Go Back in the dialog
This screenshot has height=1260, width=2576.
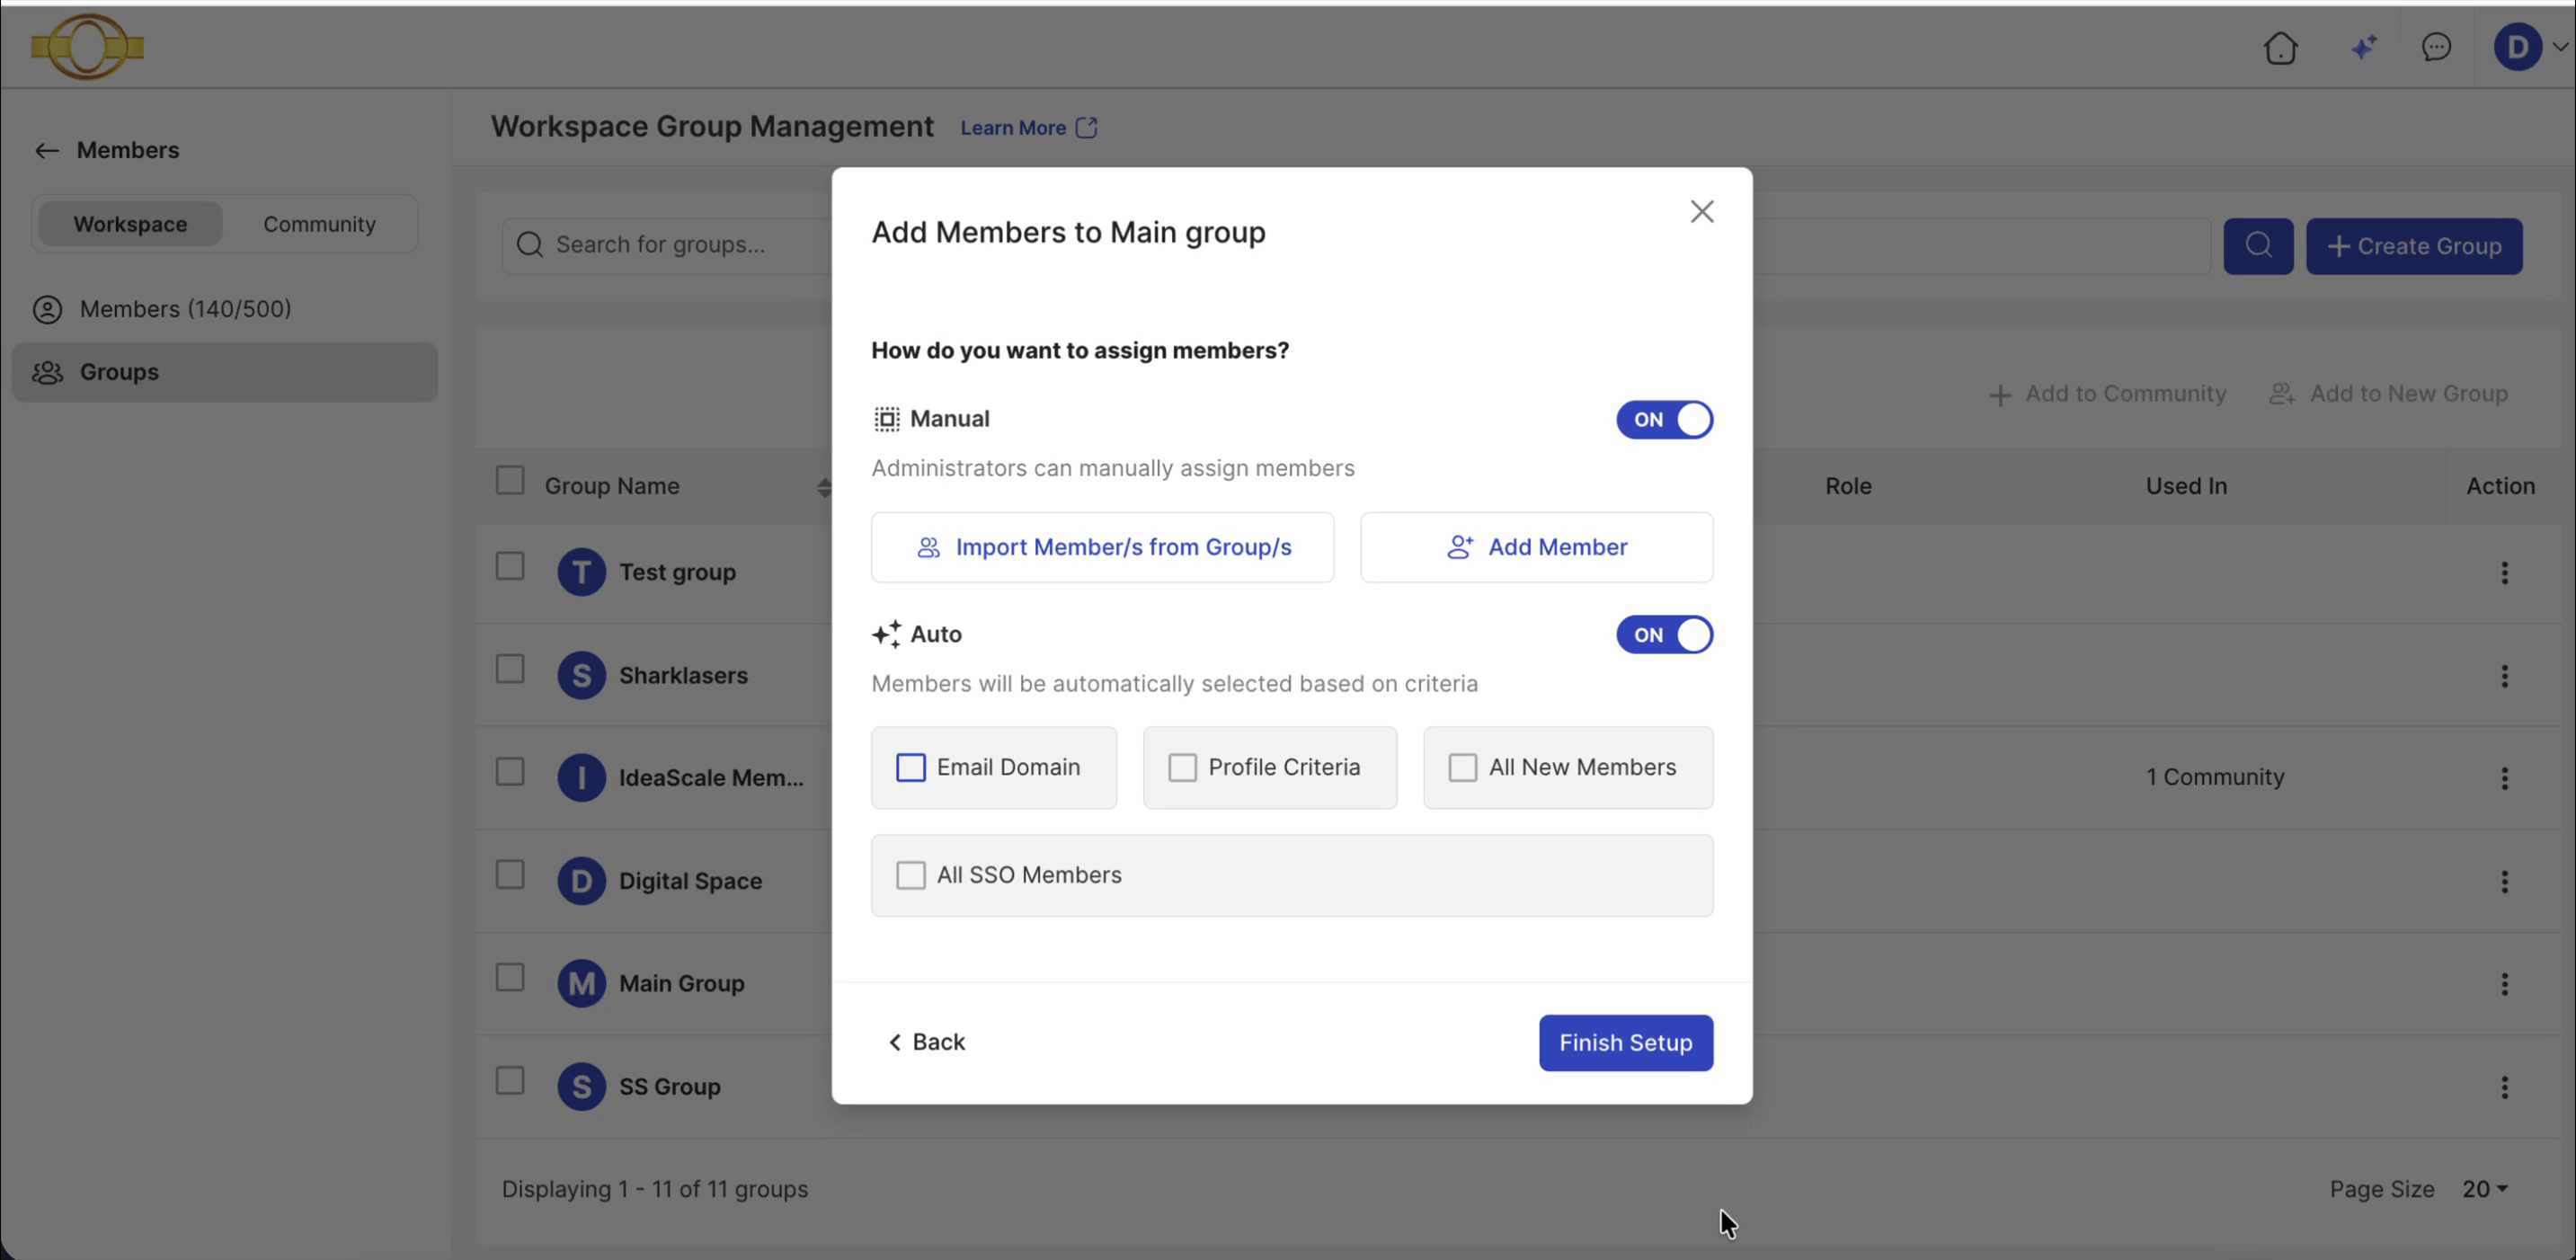tap(926, 1043)
